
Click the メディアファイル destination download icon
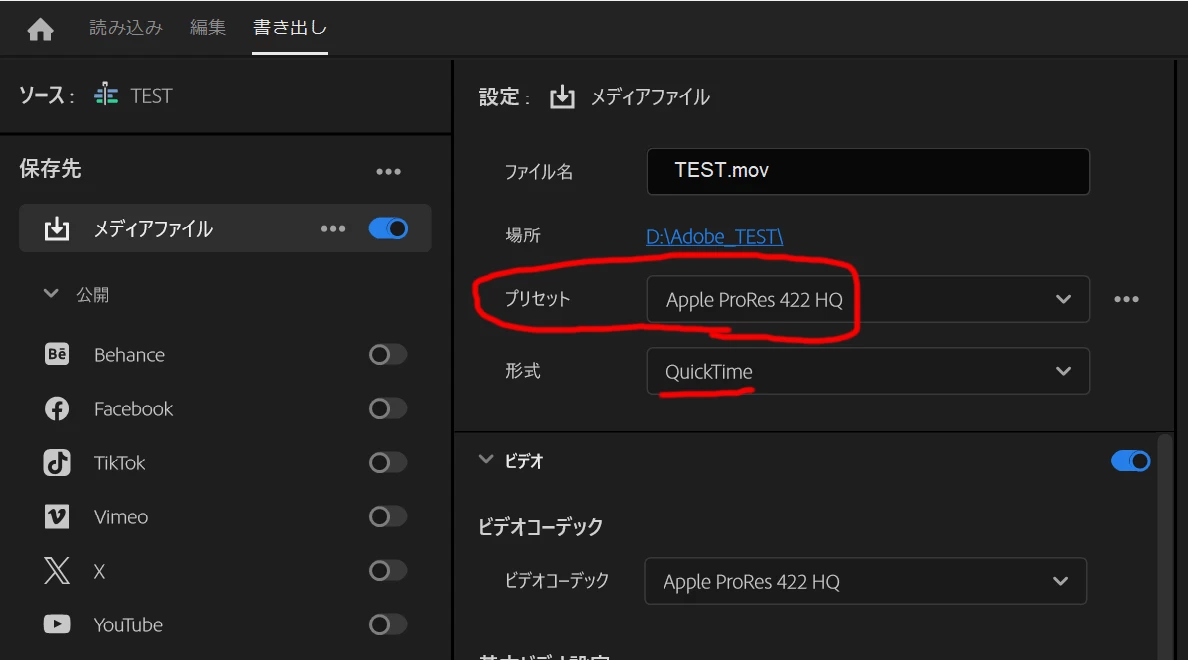[x=57, y=228]
